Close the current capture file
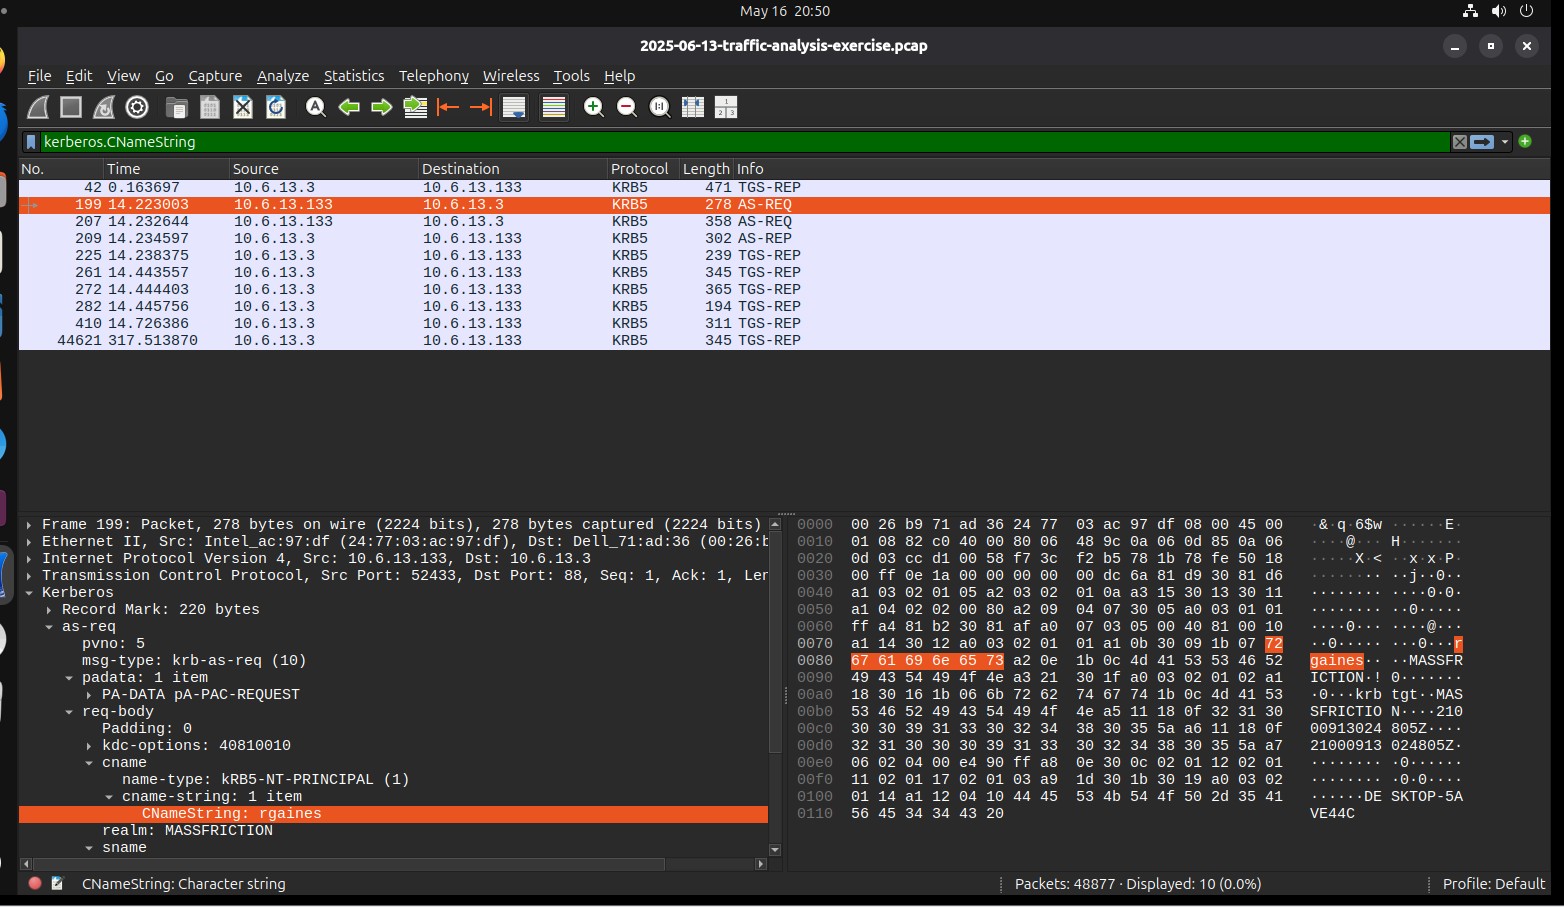Viewport: 1564px width, 907px height. [243, 107]
